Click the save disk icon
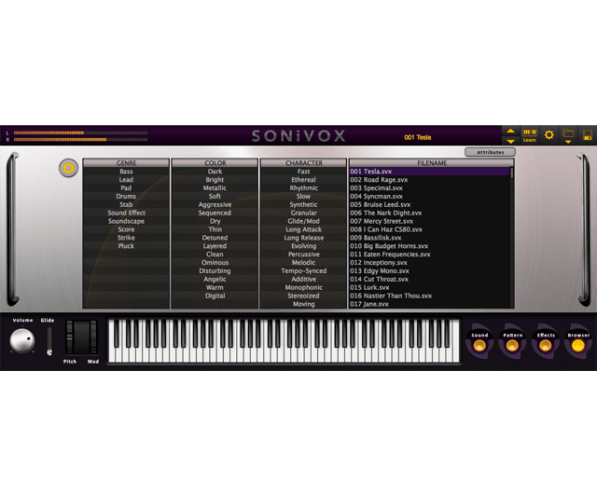 587,135
